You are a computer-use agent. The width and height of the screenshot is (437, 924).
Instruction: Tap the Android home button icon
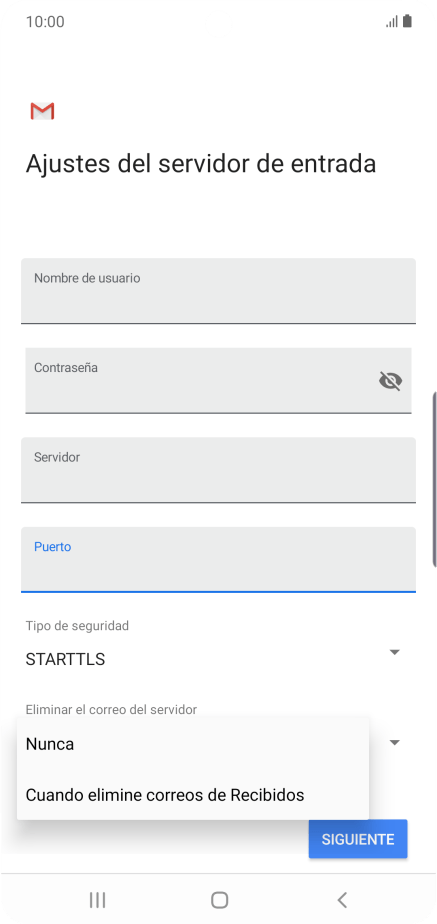click(219, 900)
